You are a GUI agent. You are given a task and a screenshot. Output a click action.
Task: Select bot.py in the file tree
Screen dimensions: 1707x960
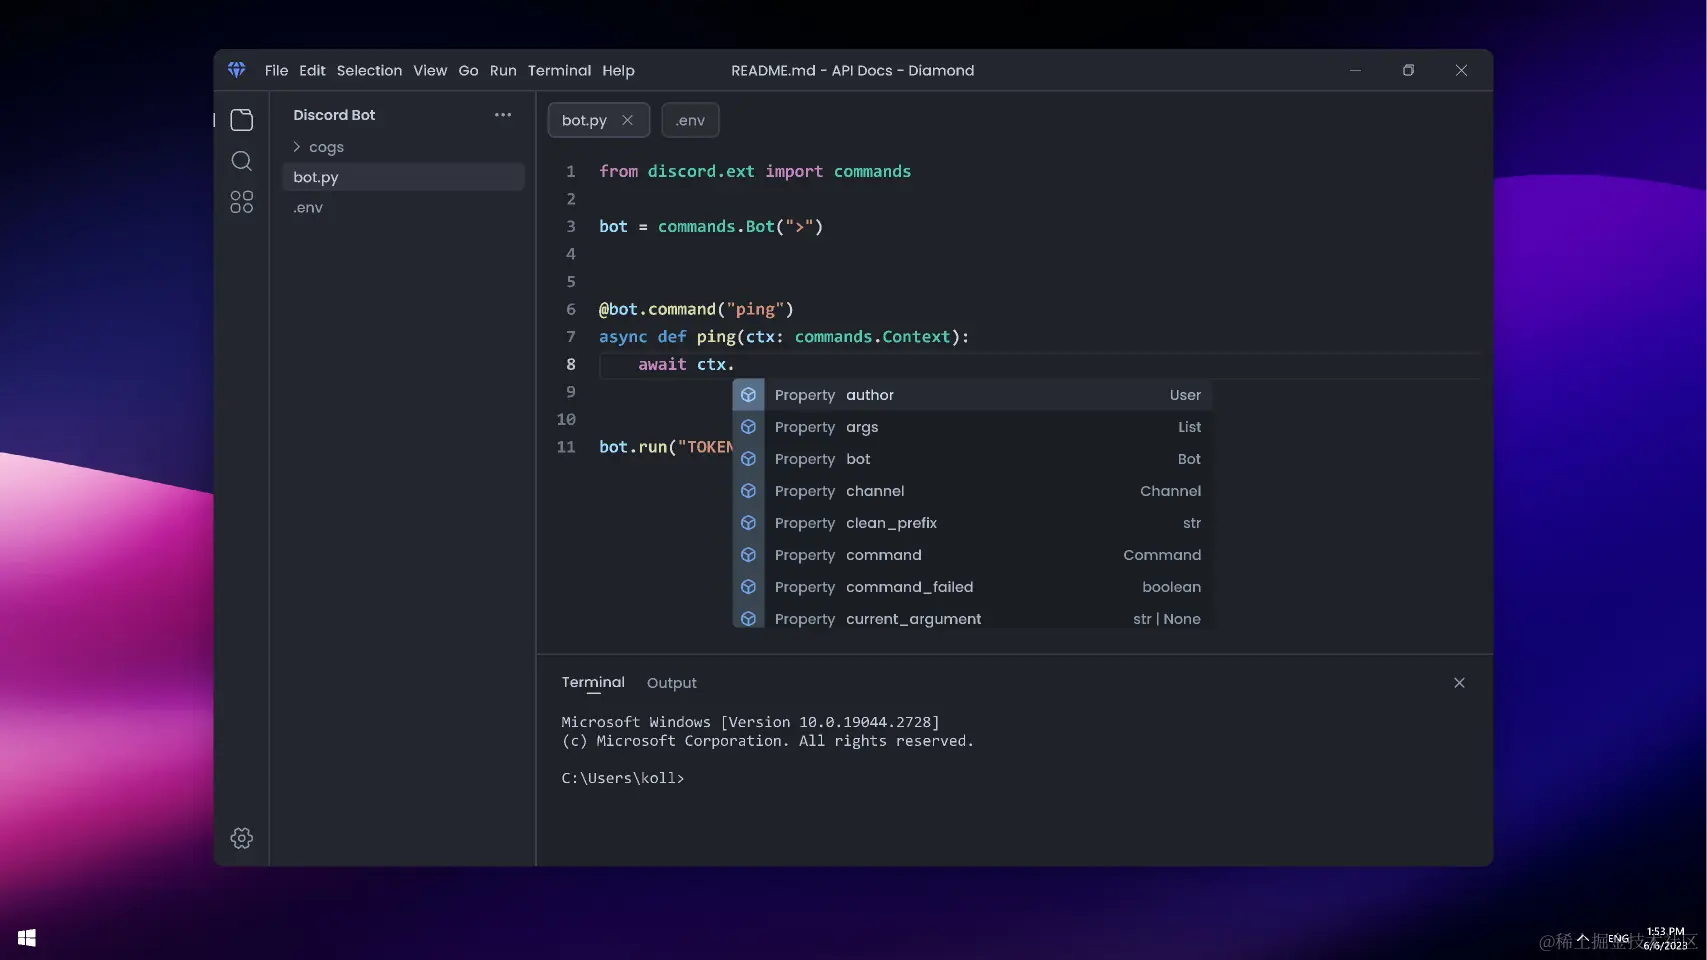point(404,177)
